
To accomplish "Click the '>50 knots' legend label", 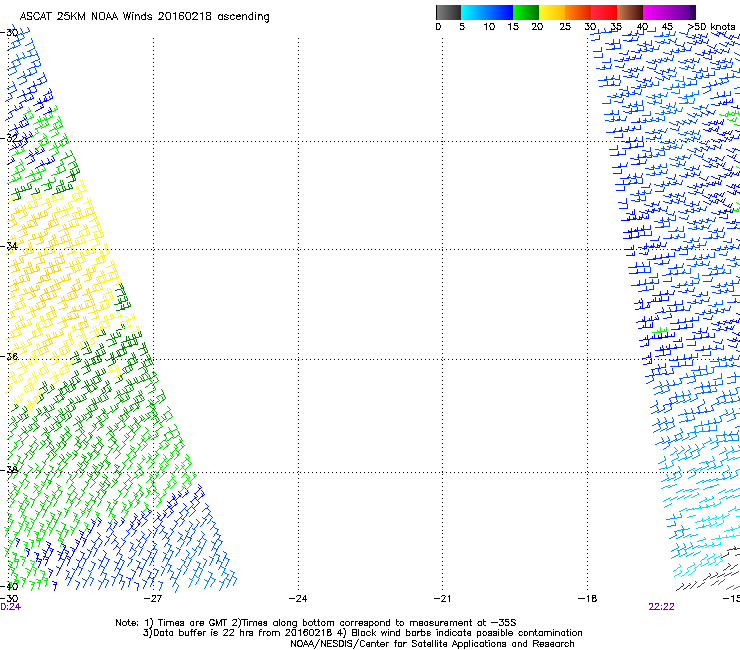I will [711, 27].
